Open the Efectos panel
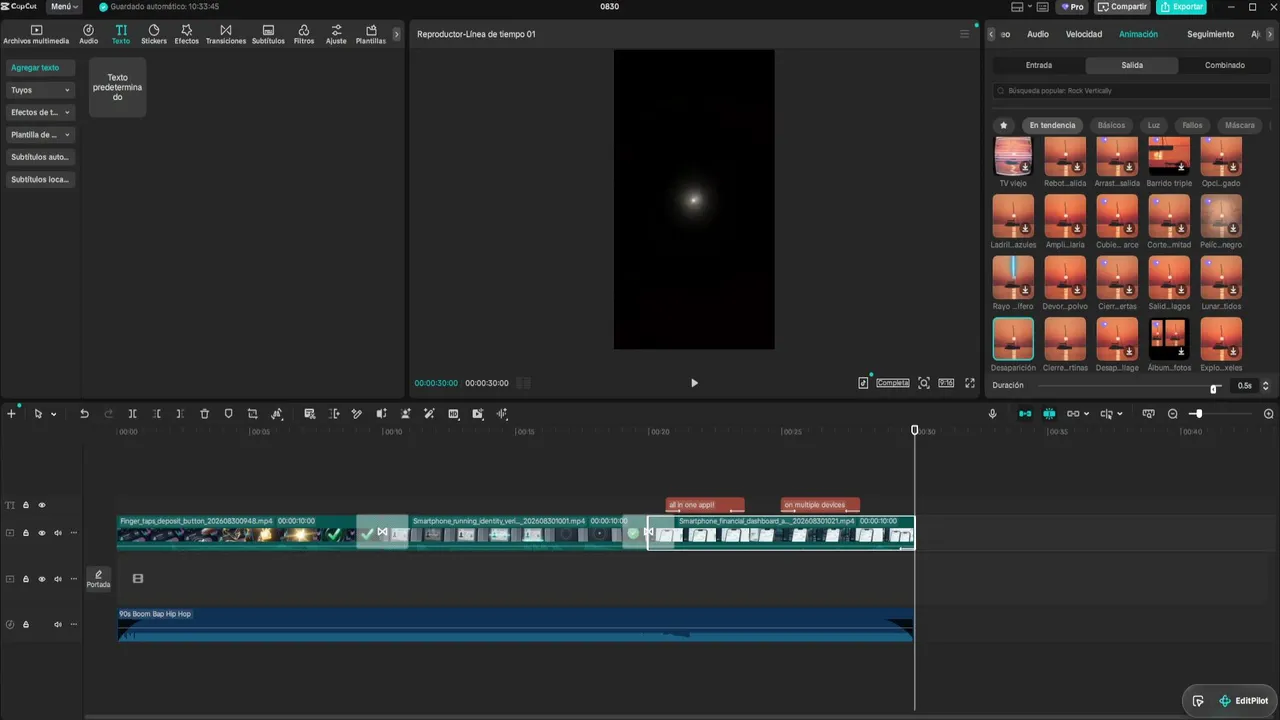The width and height of the screenshot is (1280, 720). [x=187, y=35]
